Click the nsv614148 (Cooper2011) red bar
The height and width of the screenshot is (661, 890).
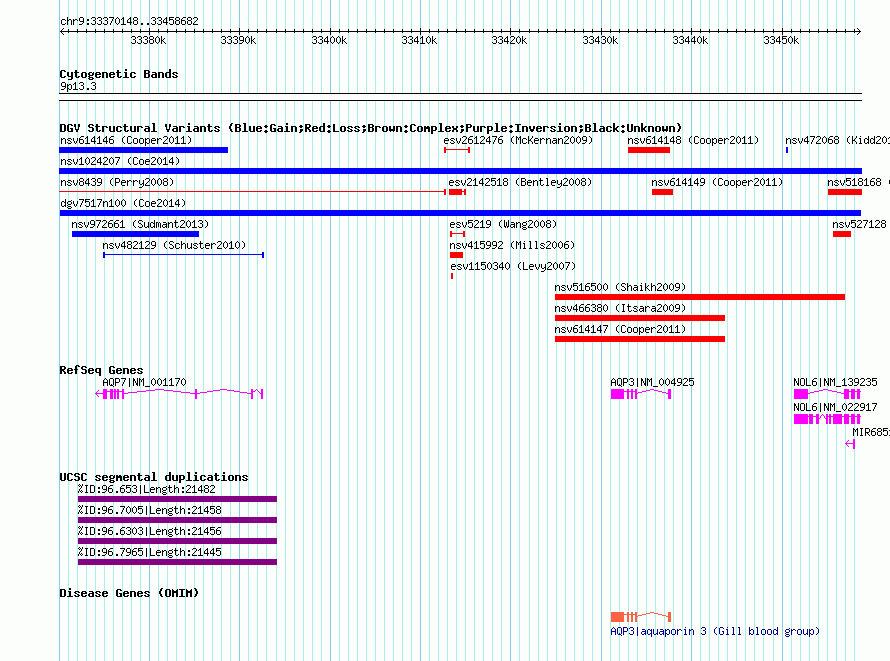click(x=649, y=150)
